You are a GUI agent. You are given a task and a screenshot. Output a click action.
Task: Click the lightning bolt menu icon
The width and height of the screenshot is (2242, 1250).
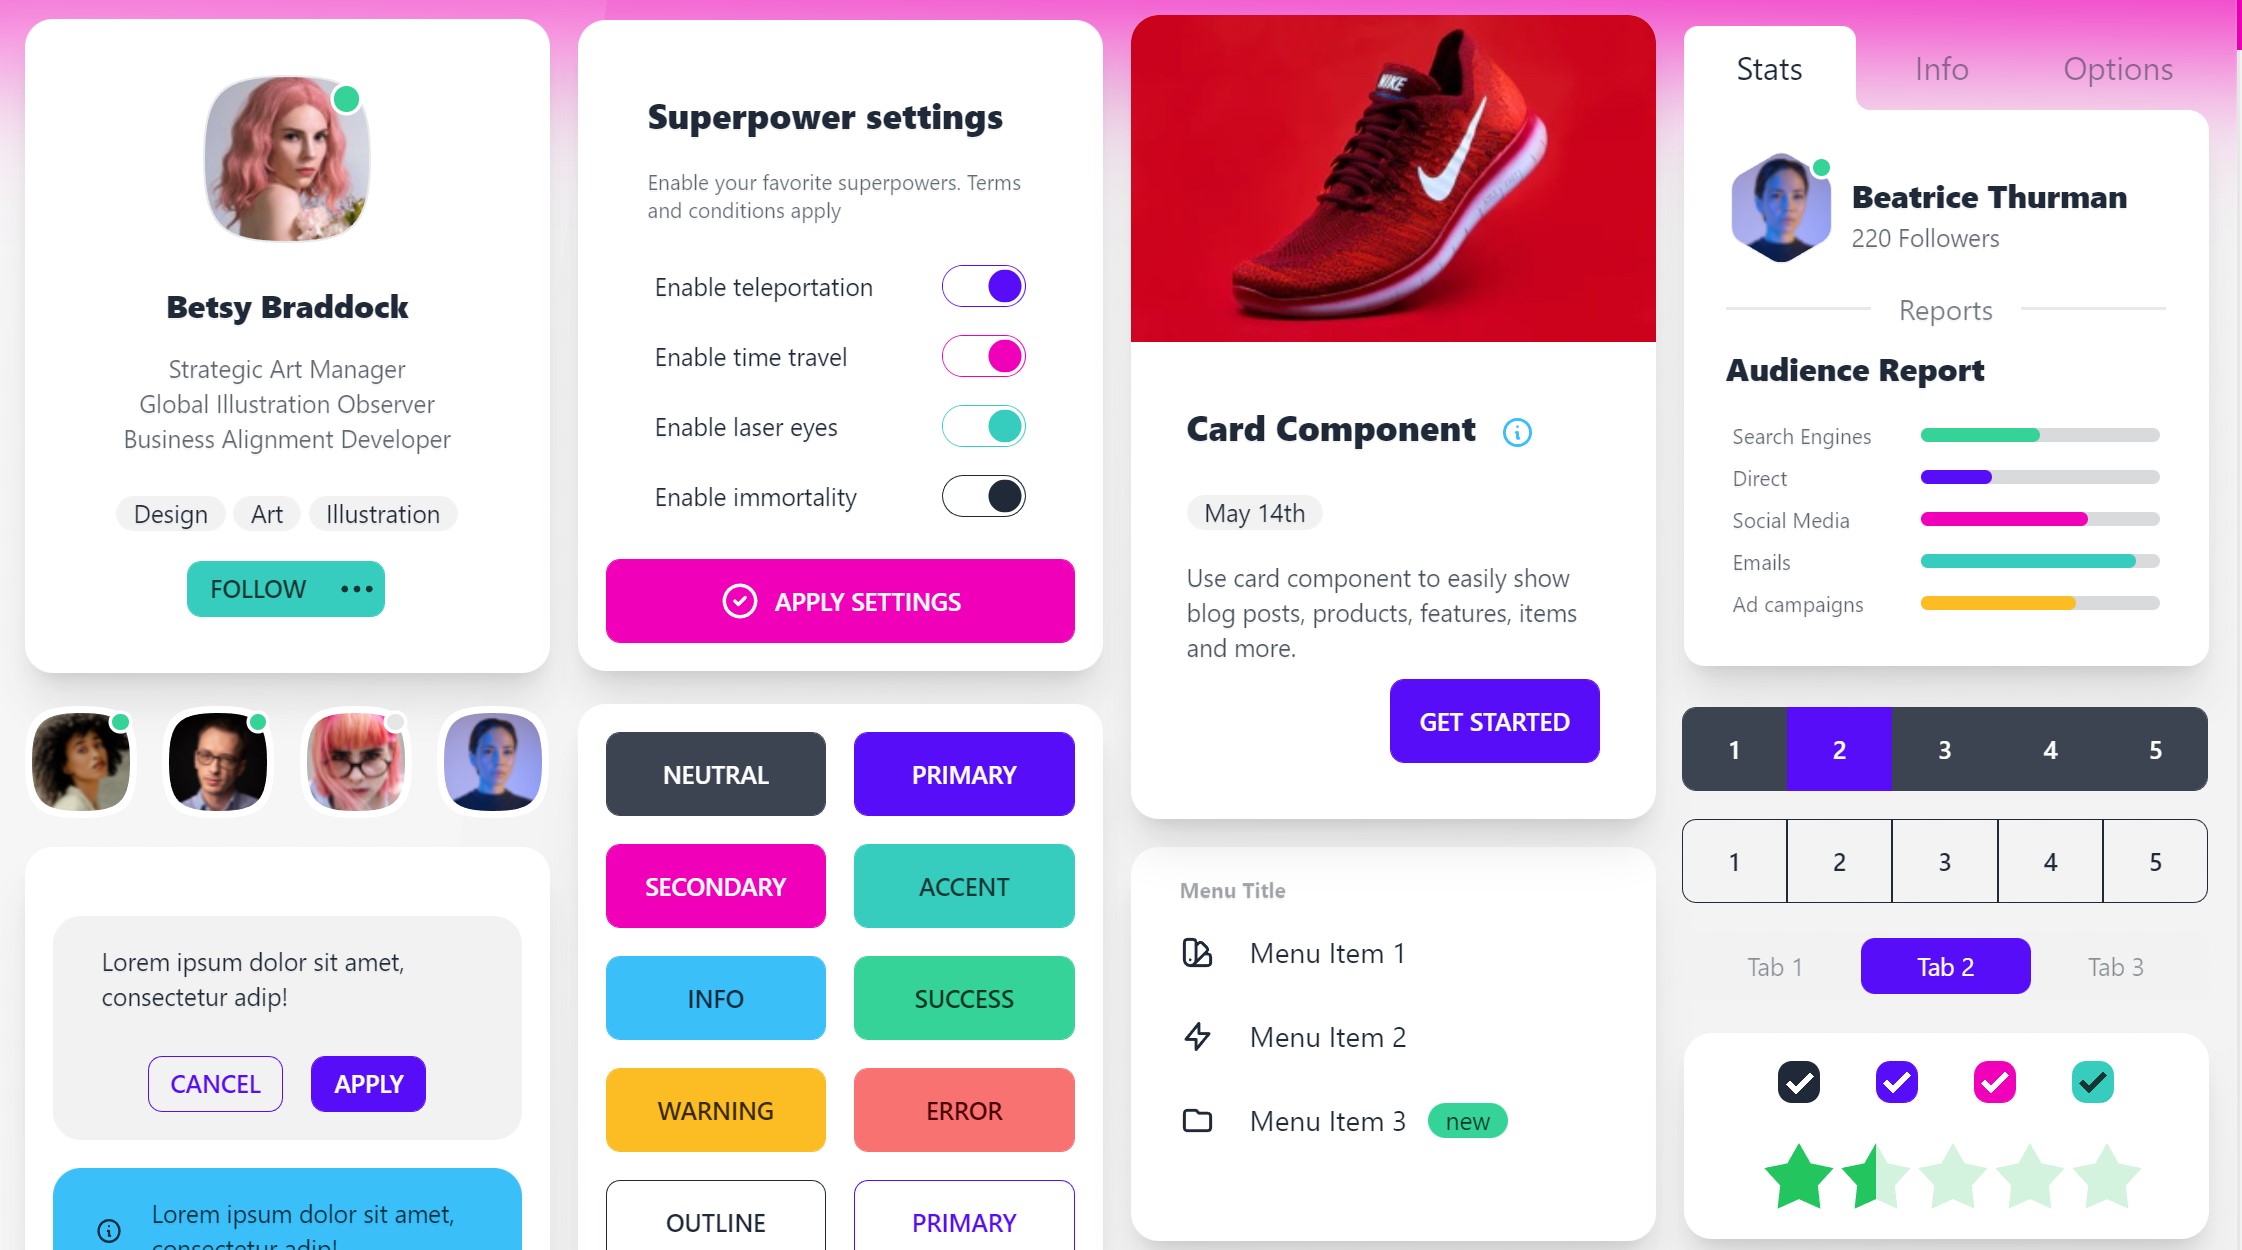point(1199,1034)
